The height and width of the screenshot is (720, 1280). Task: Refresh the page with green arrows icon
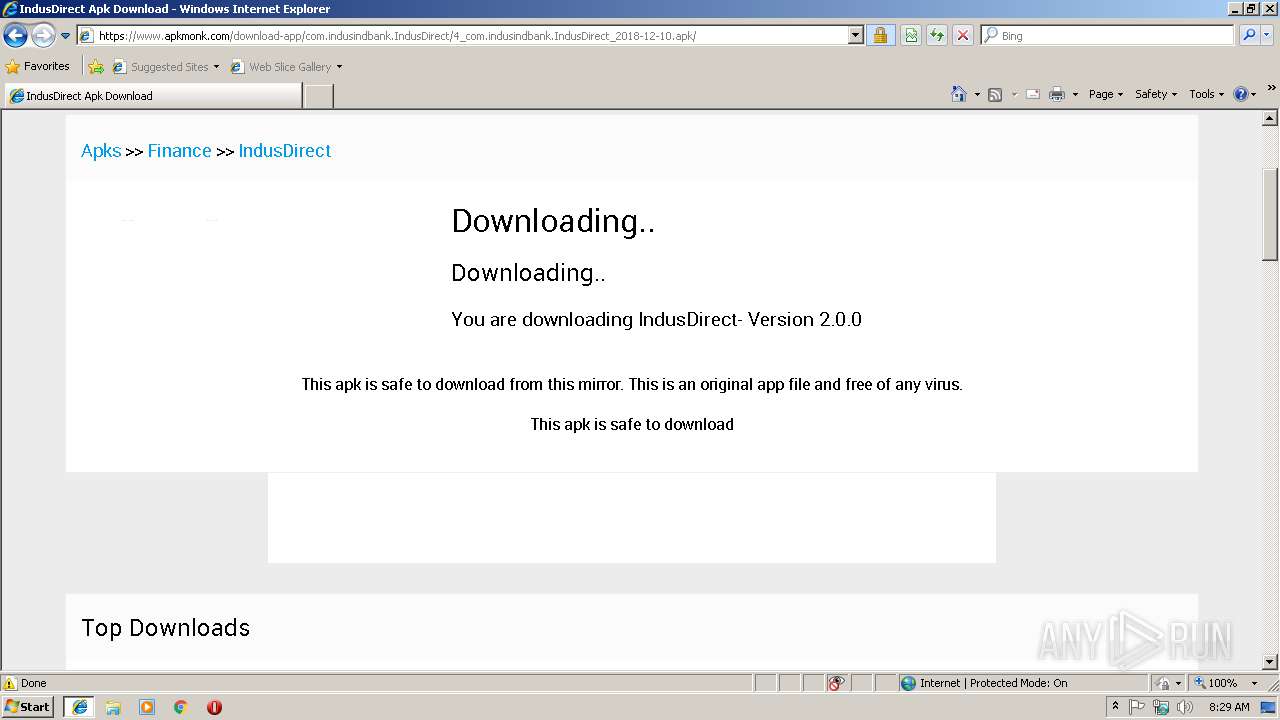tap(937, 35)
